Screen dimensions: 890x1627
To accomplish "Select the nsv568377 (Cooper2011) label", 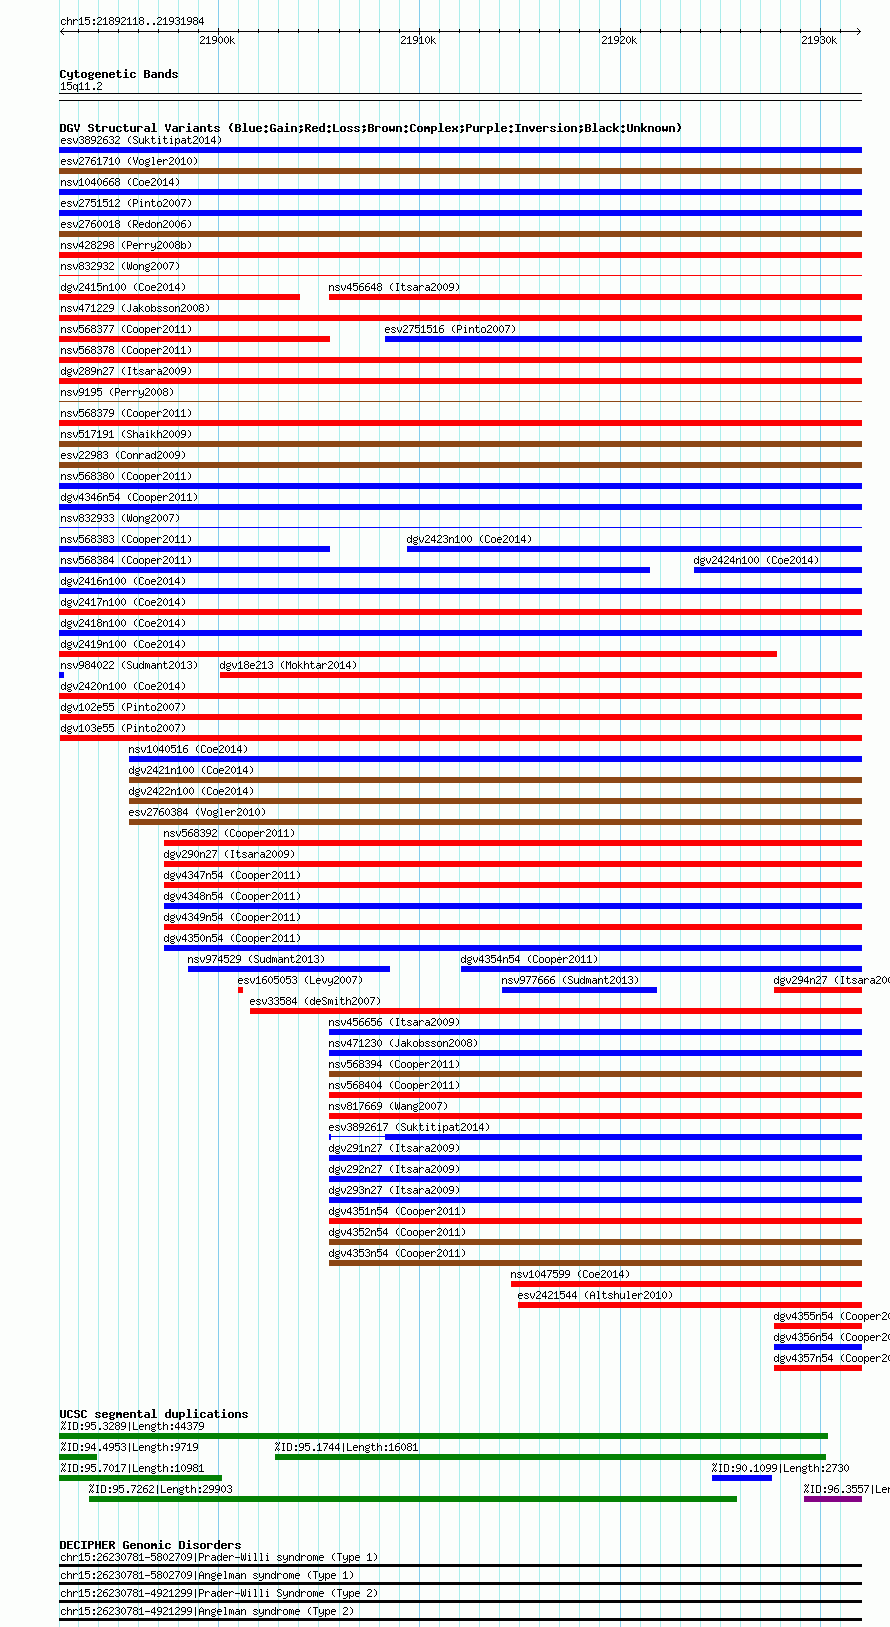I will (126, 329).
